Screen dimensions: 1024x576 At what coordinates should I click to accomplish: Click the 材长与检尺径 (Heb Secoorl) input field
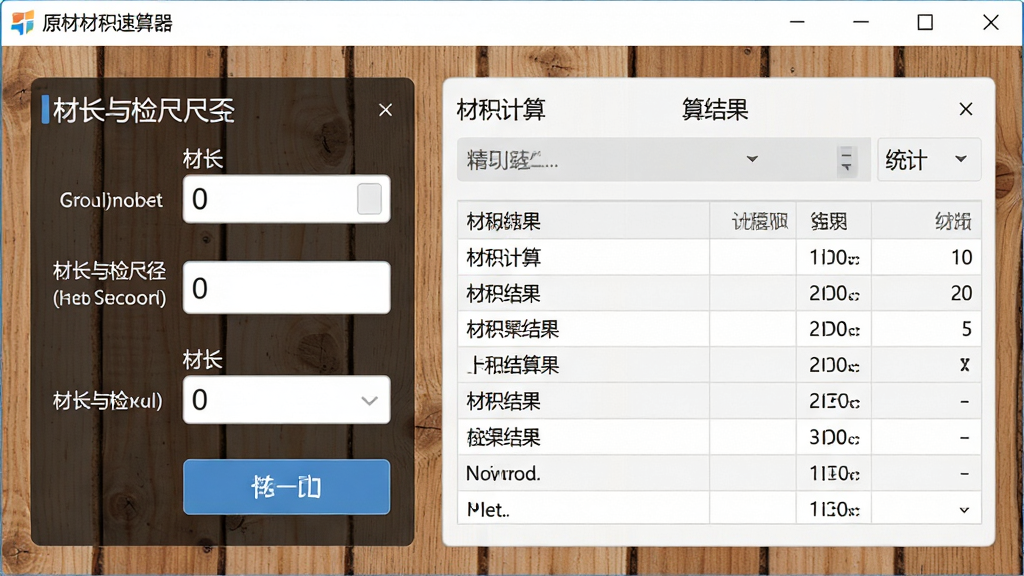click(x=287, y=288)
